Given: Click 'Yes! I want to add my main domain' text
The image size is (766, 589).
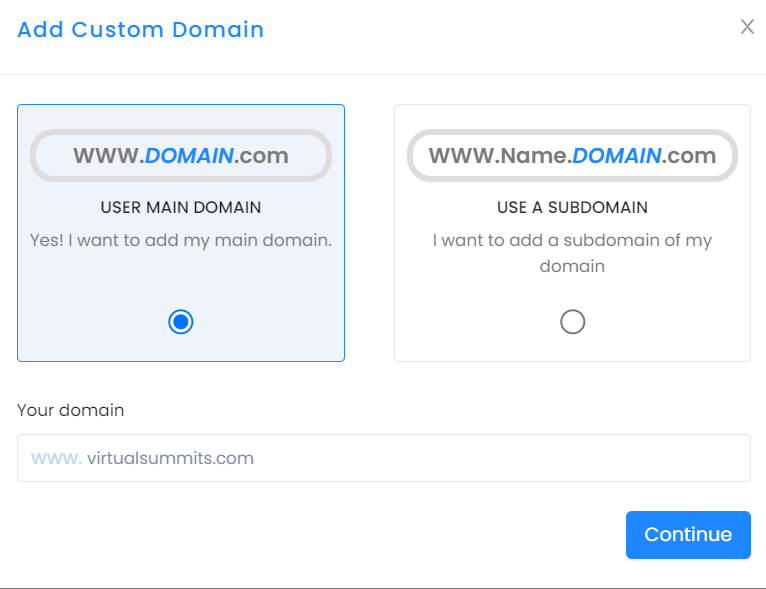Looking at the screenshot, I should (x=181, y=240).
